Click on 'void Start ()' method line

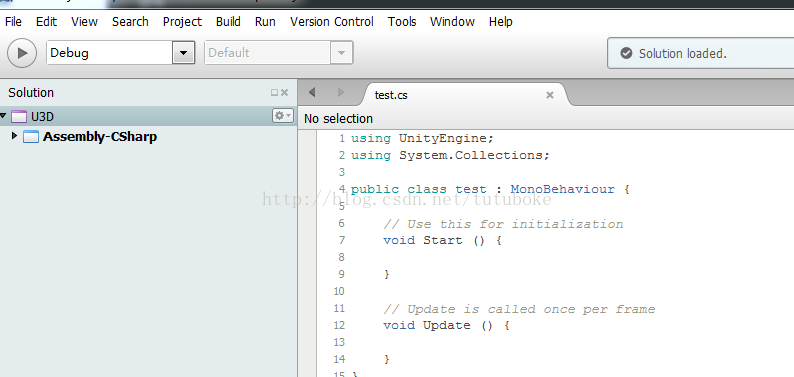[x=442, y=240]
